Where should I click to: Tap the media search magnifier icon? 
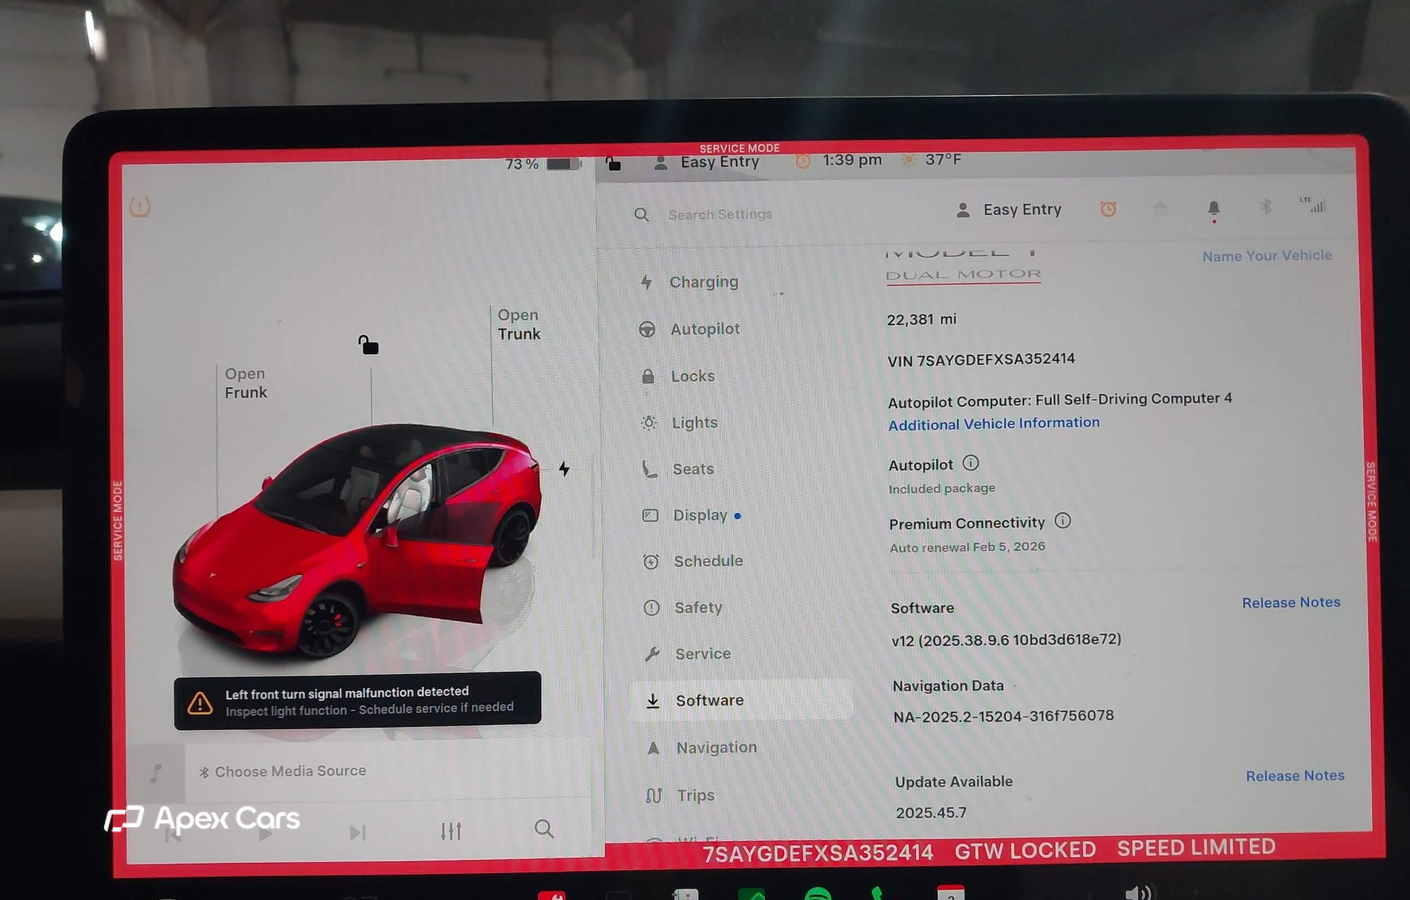(x=544, y=828)
